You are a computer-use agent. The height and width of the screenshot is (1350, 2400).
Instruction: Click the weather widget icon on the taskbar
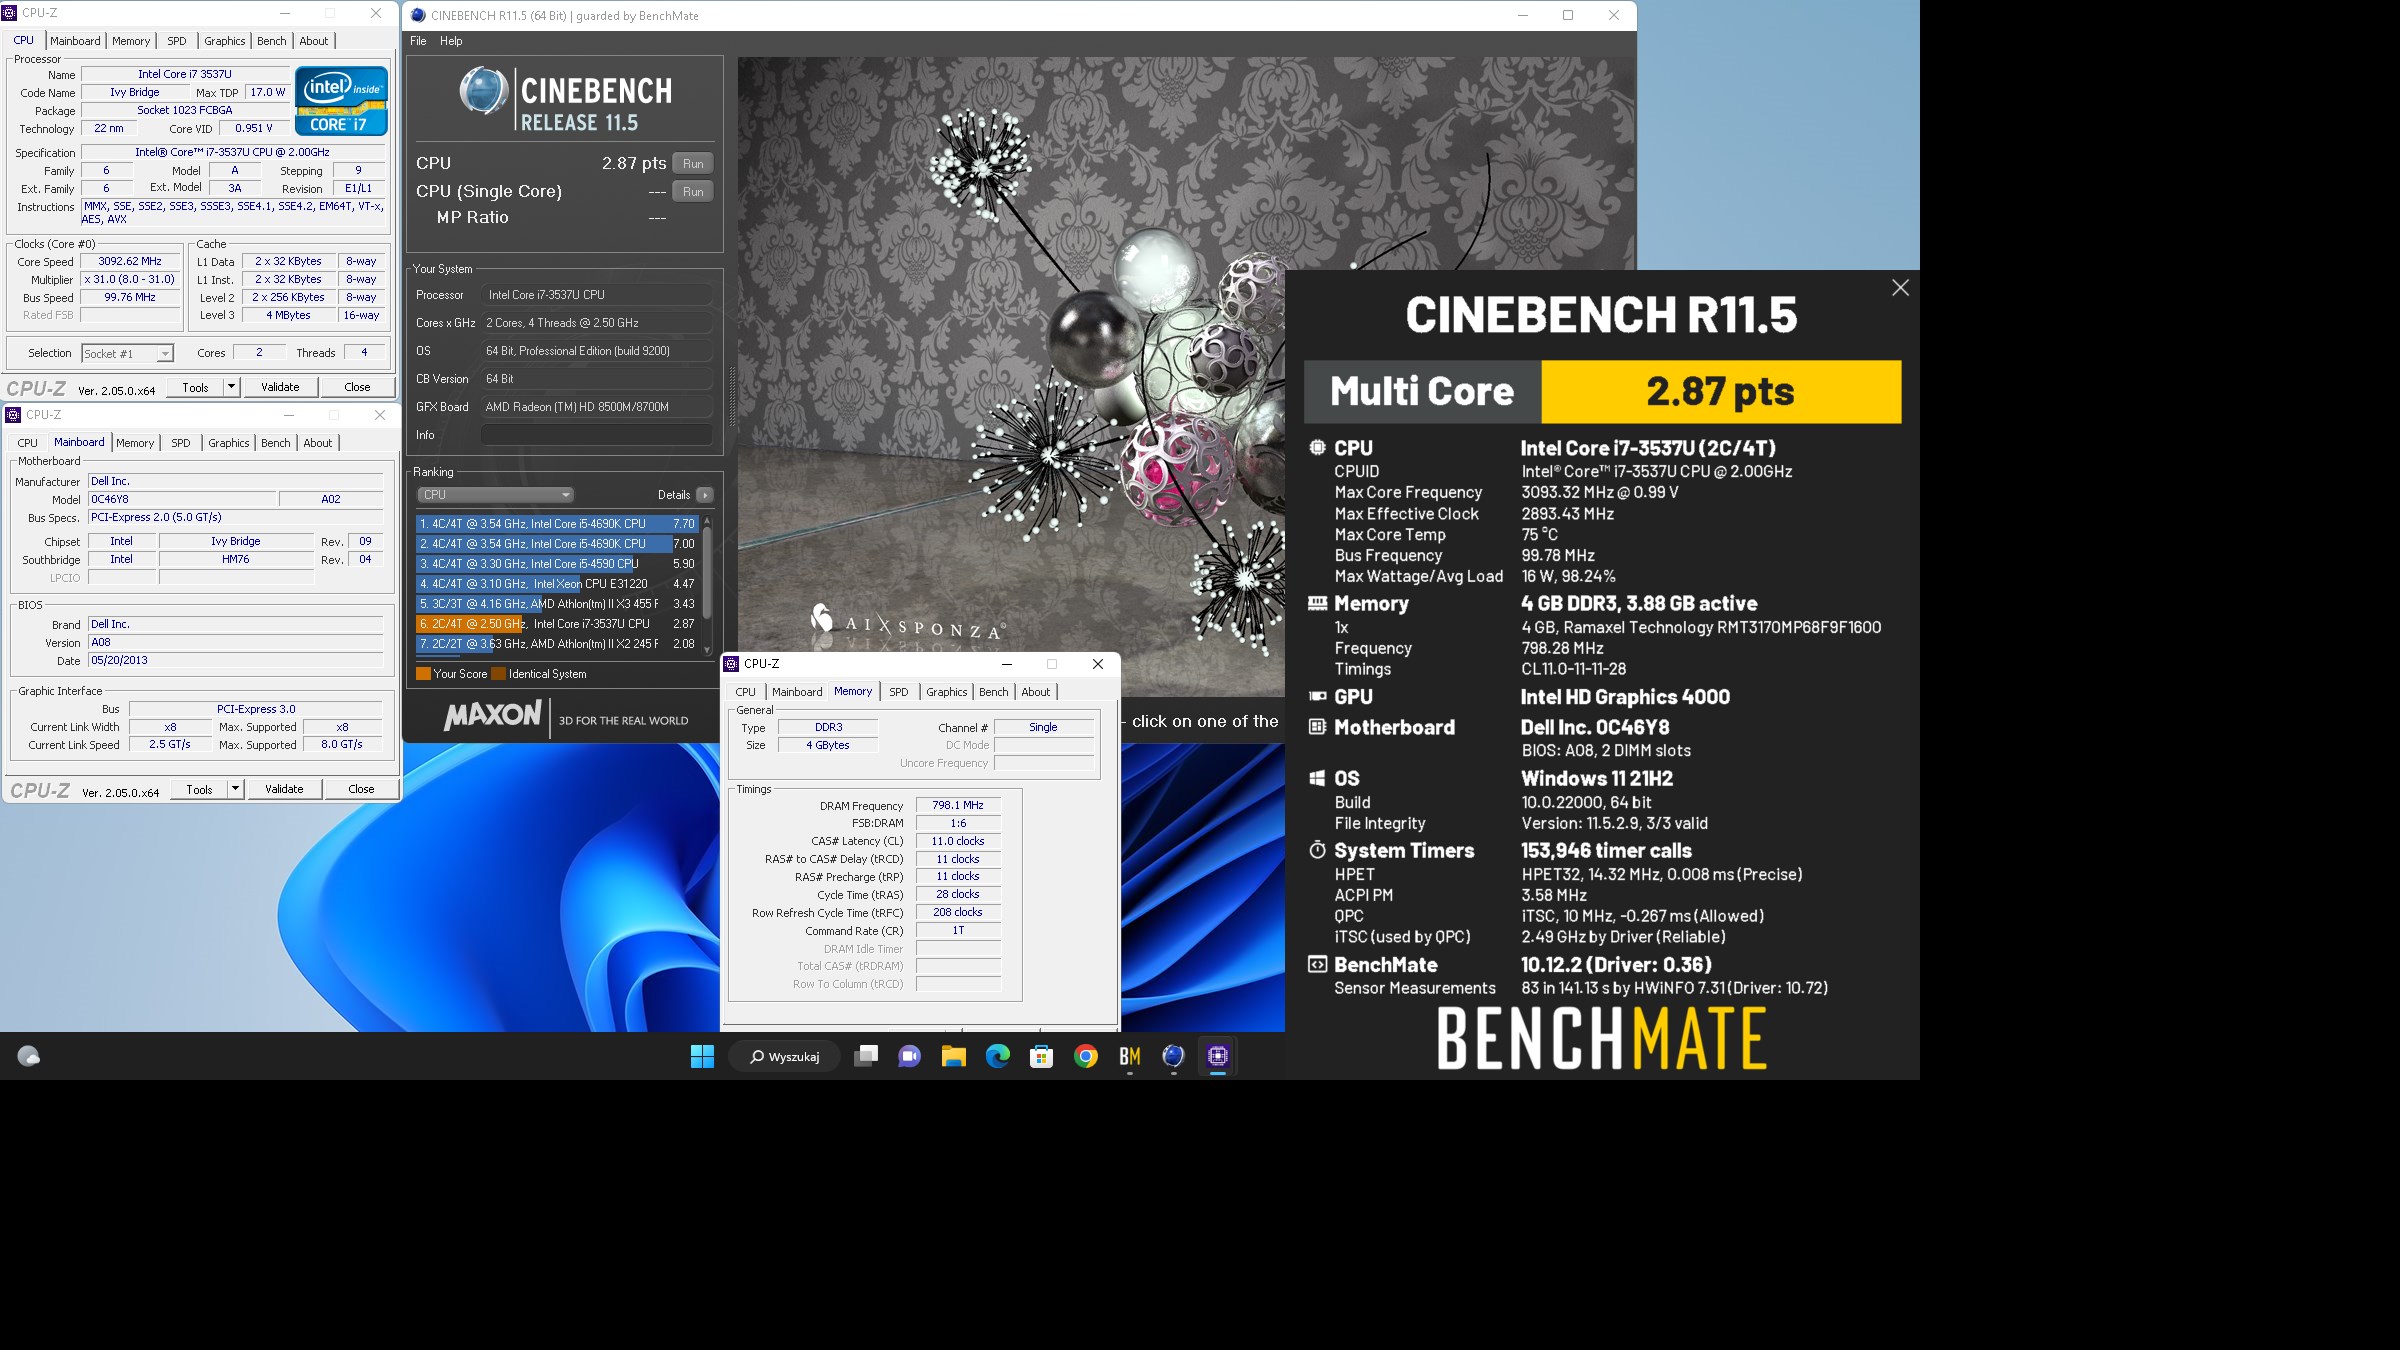click(x=29, y=1056)
